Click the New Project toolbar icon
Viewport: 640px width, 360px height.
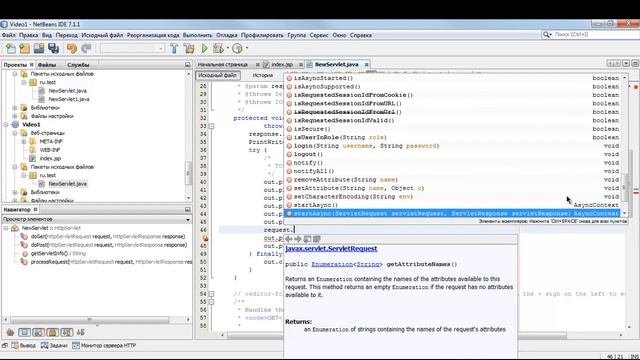pos(24,49)
